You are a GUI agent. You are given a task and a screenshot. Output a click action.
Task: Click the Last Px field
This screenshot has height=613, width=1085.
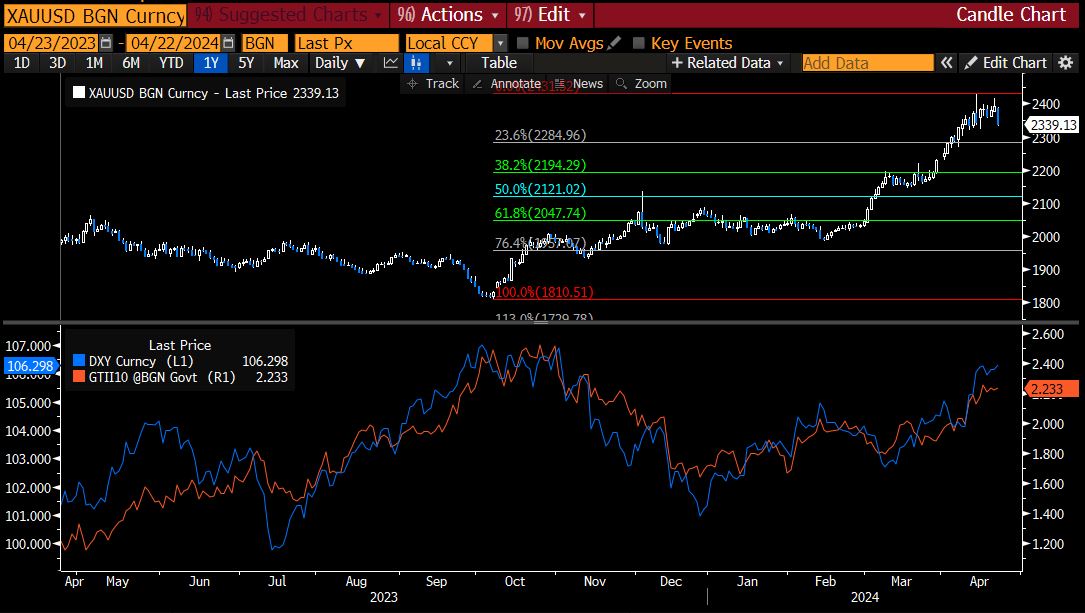tap(347, 43)
